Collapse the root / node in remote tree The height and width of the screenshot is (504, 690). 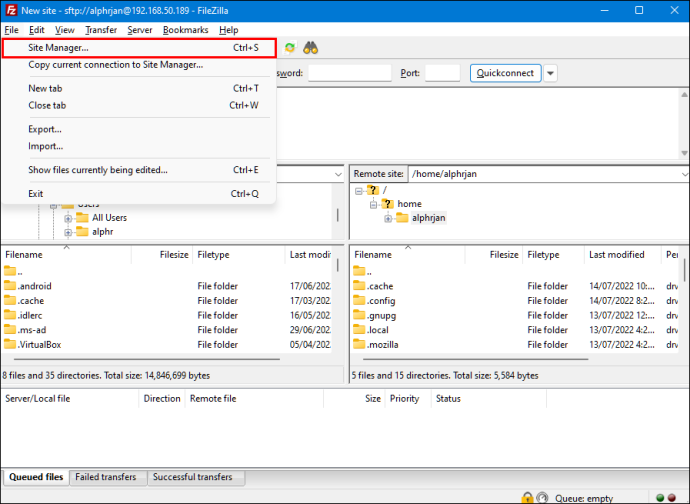coord(359,191)
